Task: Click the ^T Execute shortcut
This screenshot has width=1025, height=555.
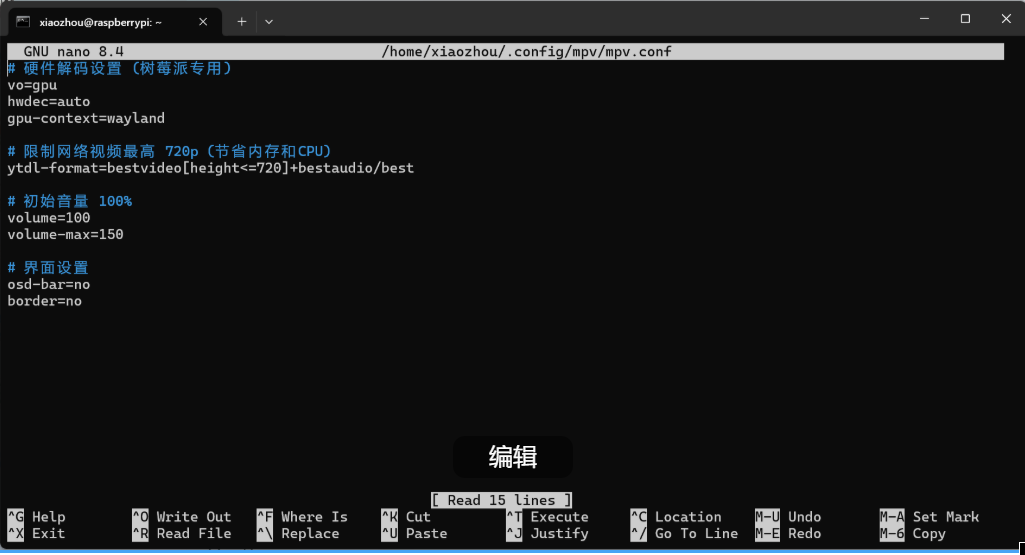Action: (547, 517)
